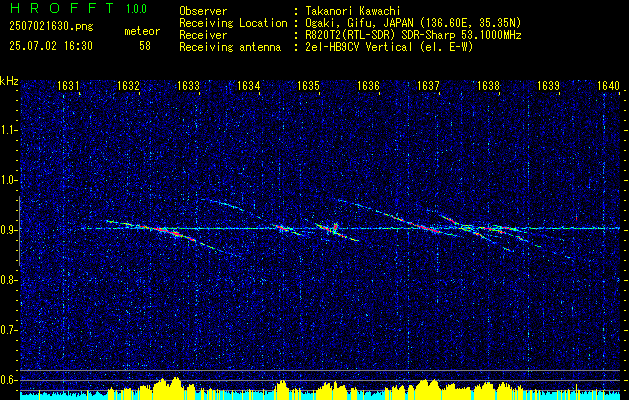Image resolution: width=629 pixels, height=400 pixels.
Task: Click time label 1636
Action: 368,85
